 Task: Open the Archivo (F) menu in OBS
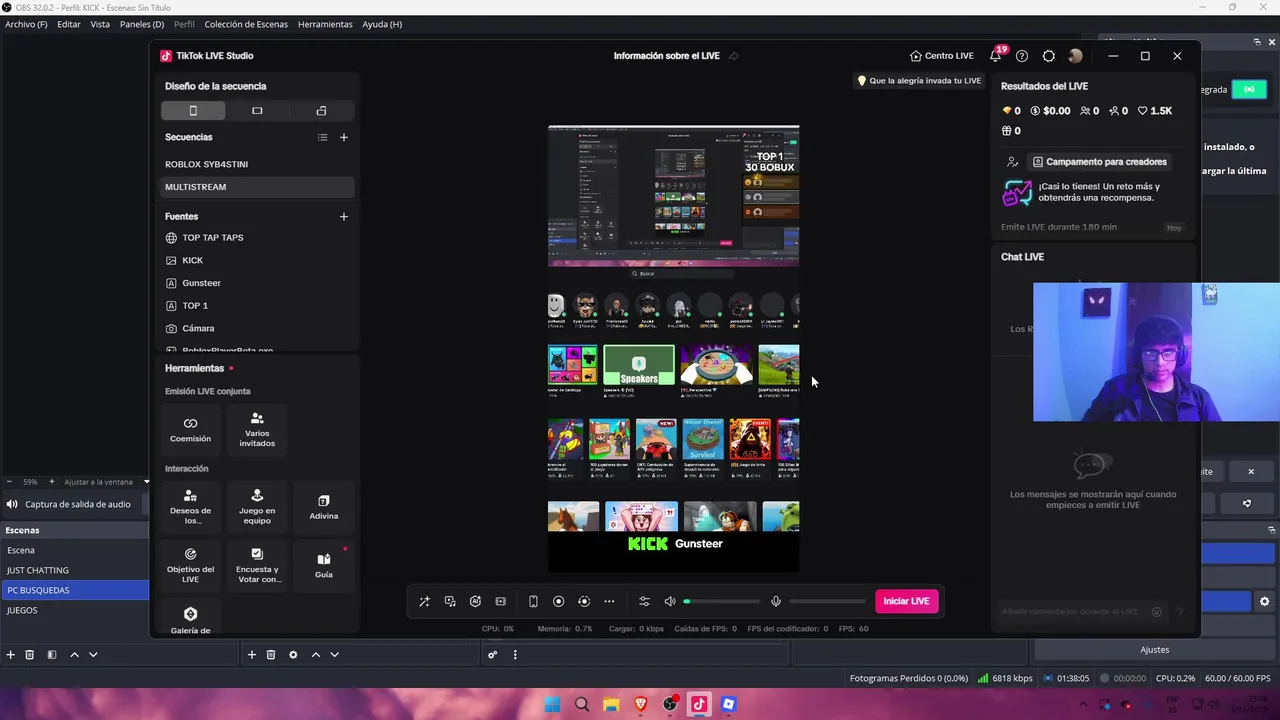point(26,24)
